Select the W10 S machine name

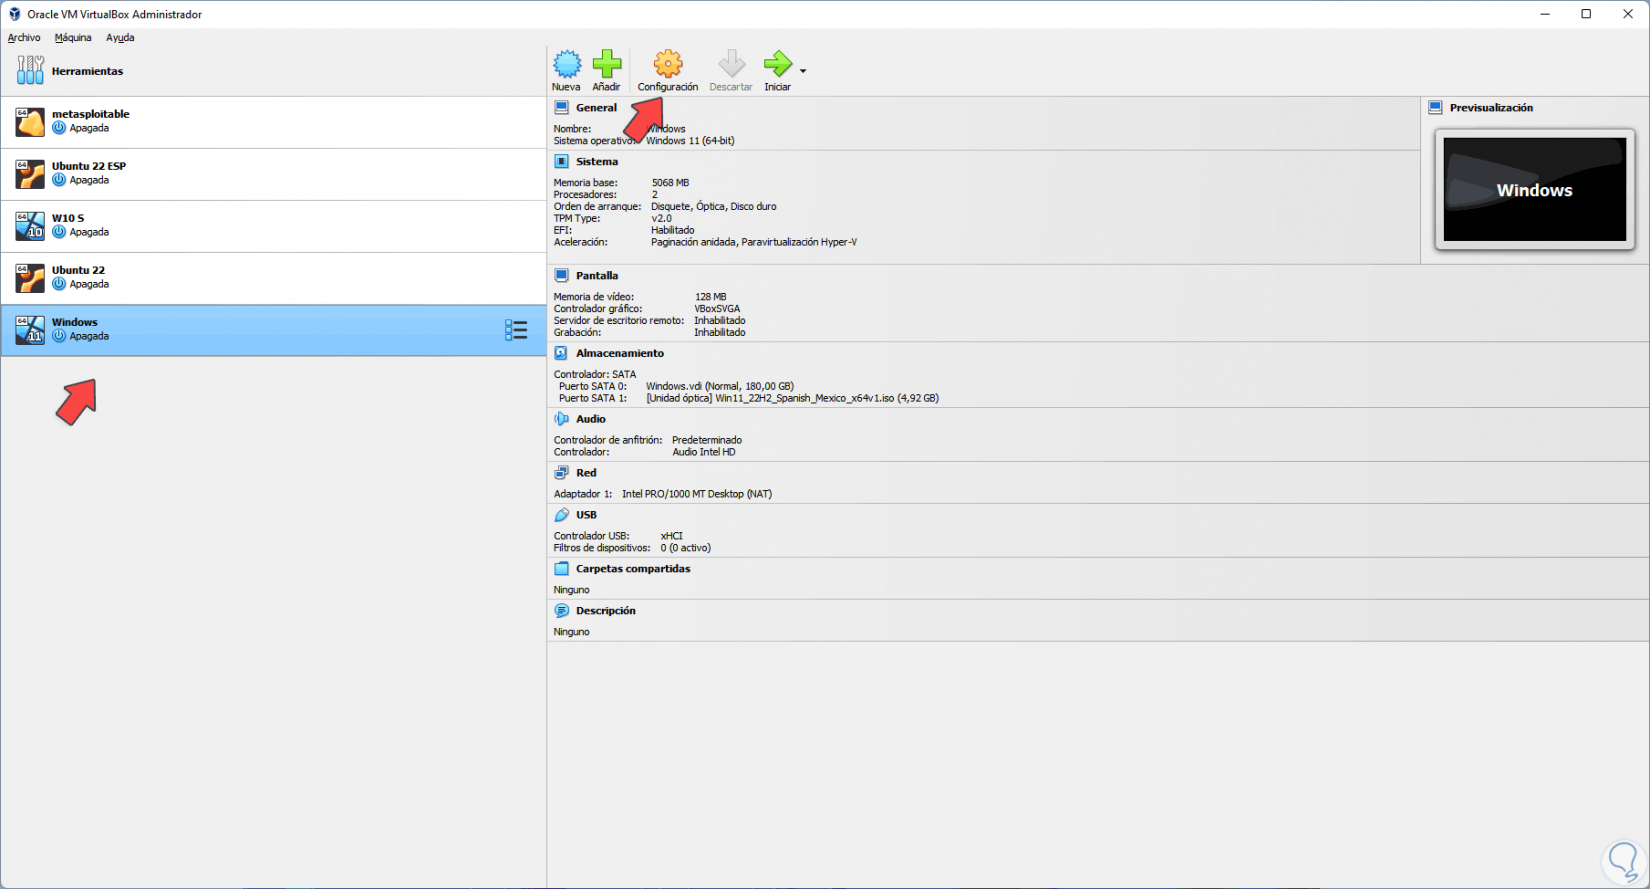tap(68, 218)
